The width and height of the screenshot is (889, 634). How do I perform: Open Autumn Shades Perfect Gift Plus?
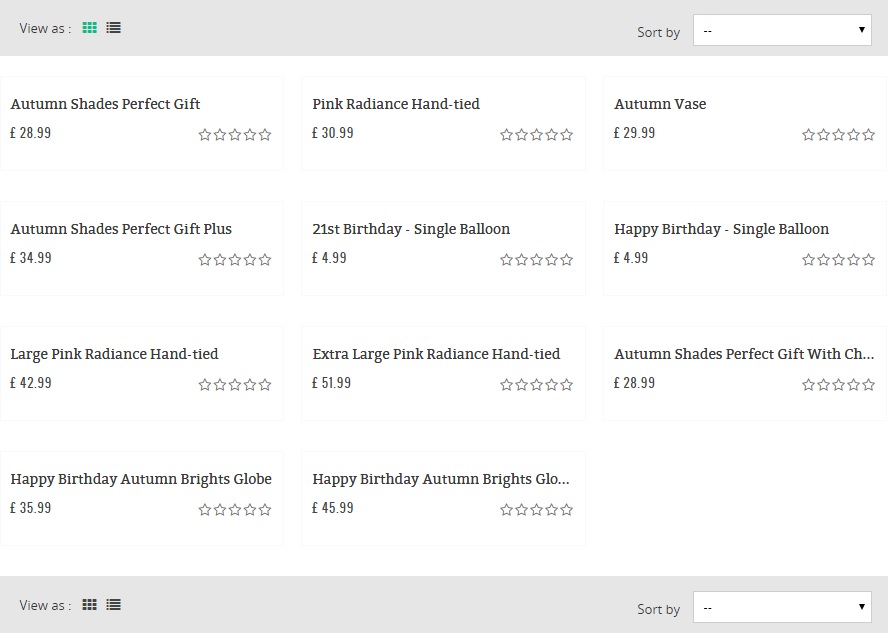coord(121,229)
